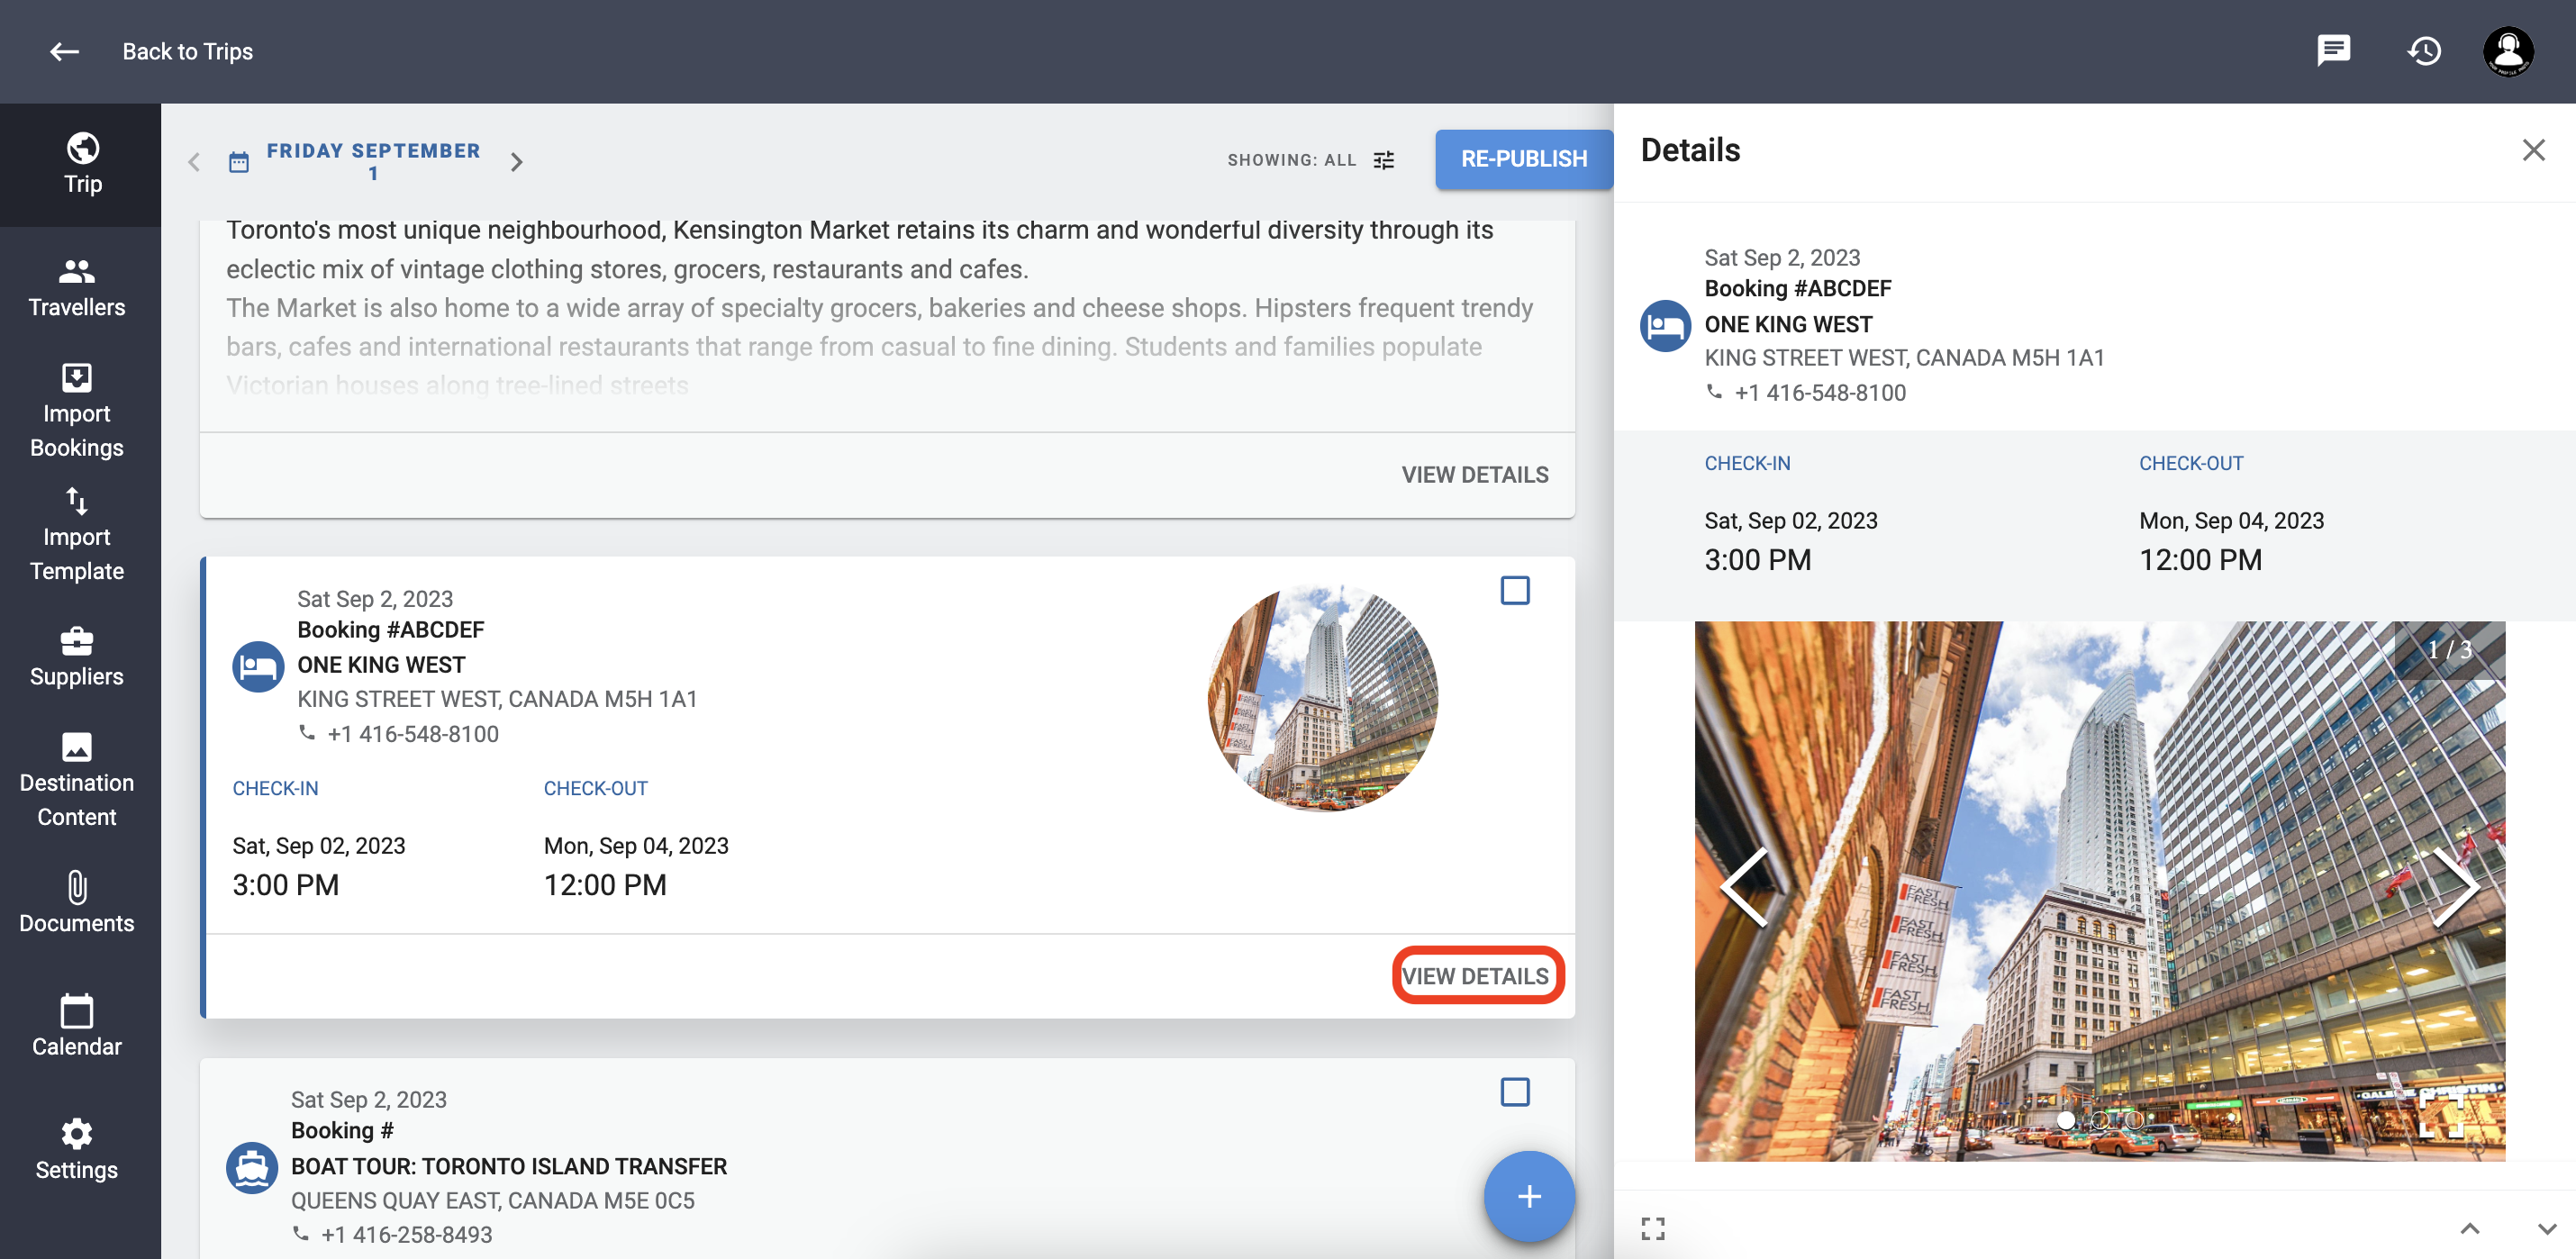Open the chat messages icon
Screen dimensions: 2576x1259
pyautogui.click(x=2333, y=50)
